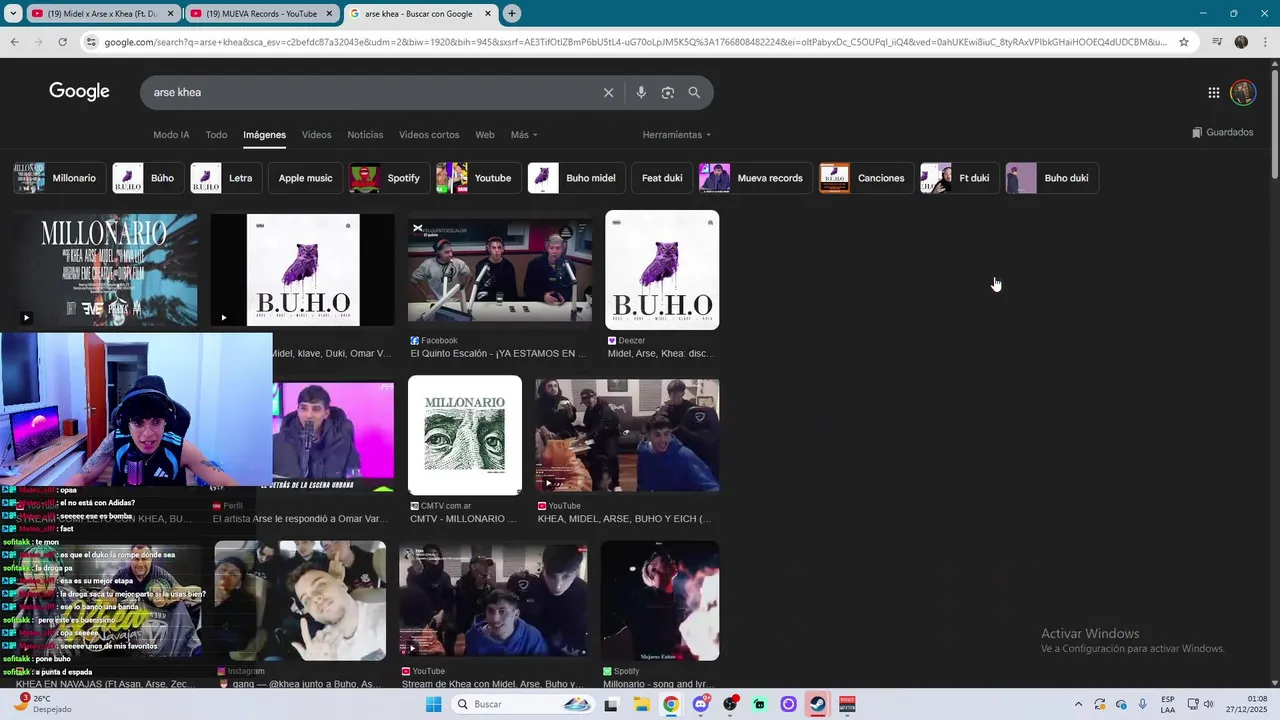Submit search with magnifier icon
This screenshot has width=1280, height=720.
tap(694, 92)
